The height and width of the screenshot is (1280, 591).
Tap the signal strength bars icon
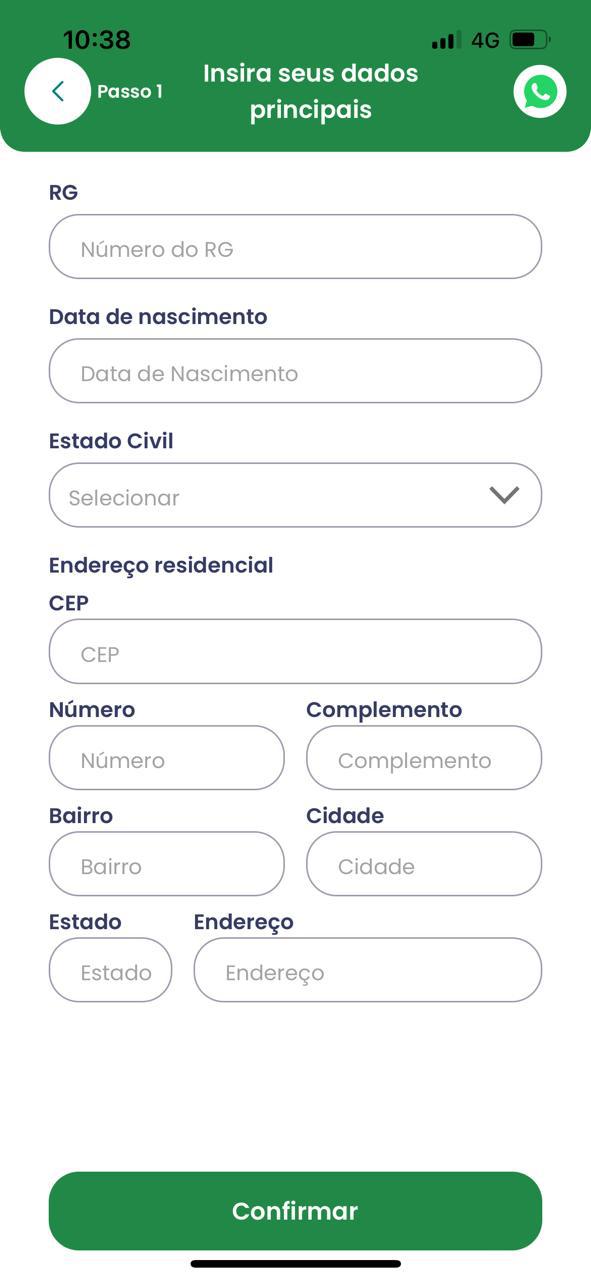446,41
